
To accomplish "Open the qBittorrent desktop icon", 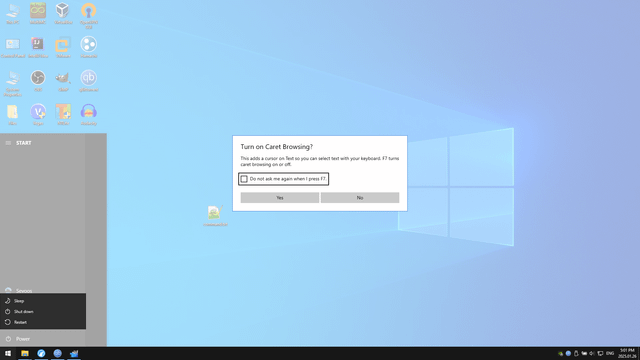I will click(89, 81).
